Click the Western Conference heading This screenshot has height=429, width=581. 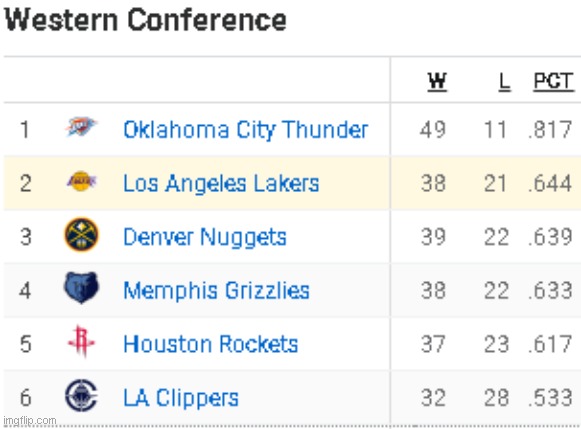pyautogui.click(x=146, y=20)
